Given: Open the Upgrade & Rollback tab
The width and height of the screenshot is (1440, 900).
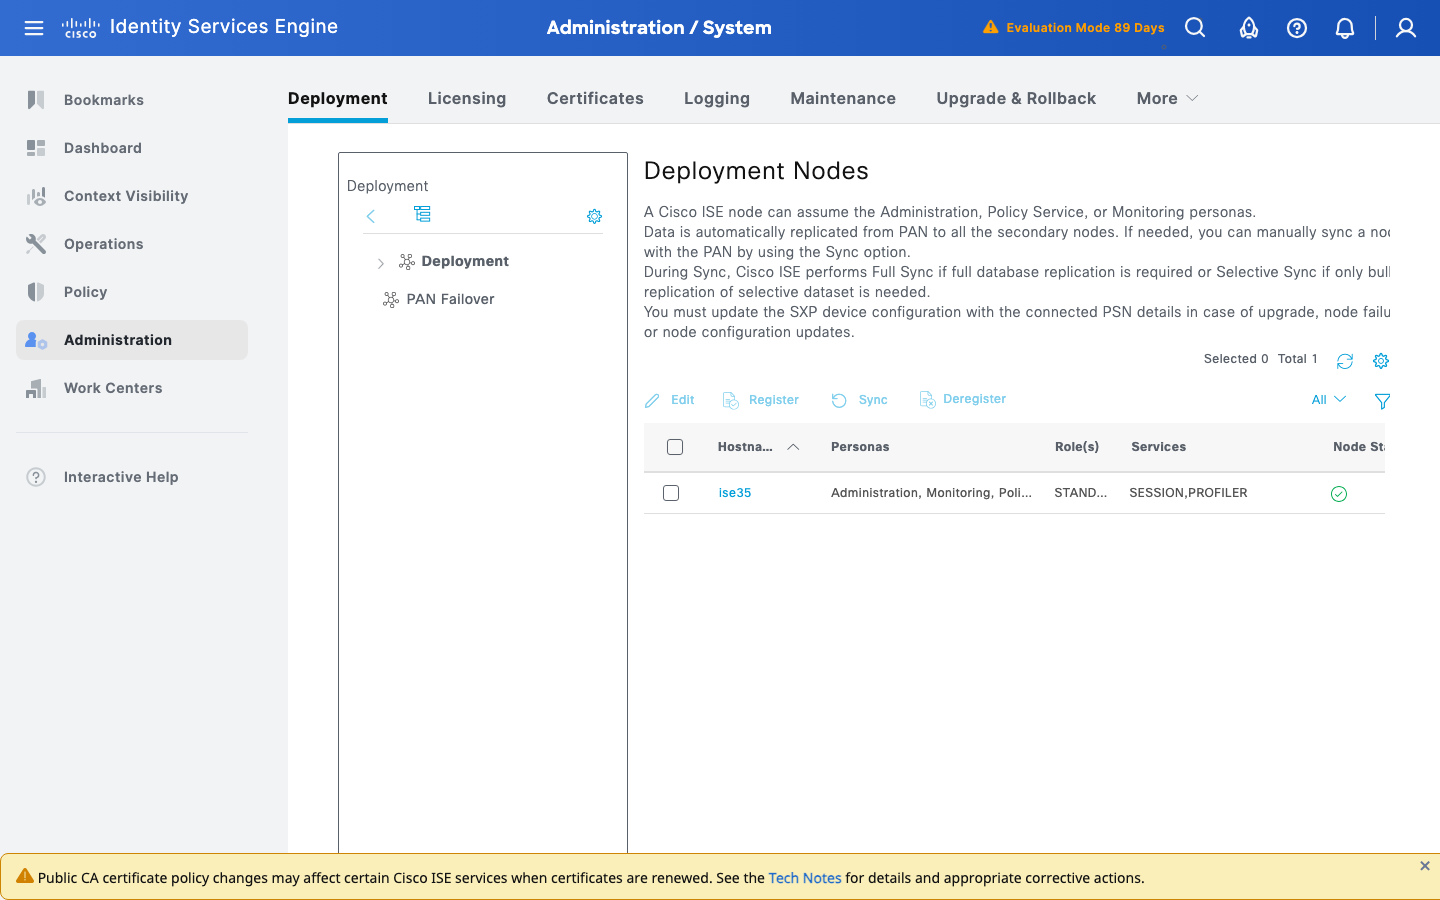Looking at the screenshot, I should pos(1016,98).
